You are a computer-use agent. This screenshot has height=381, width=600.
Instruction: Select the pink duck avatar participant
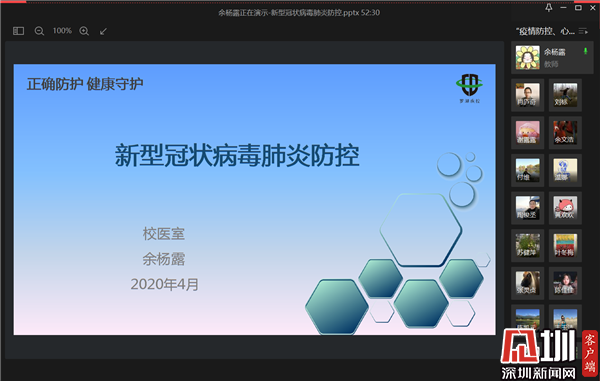click(x=528, y=132)
